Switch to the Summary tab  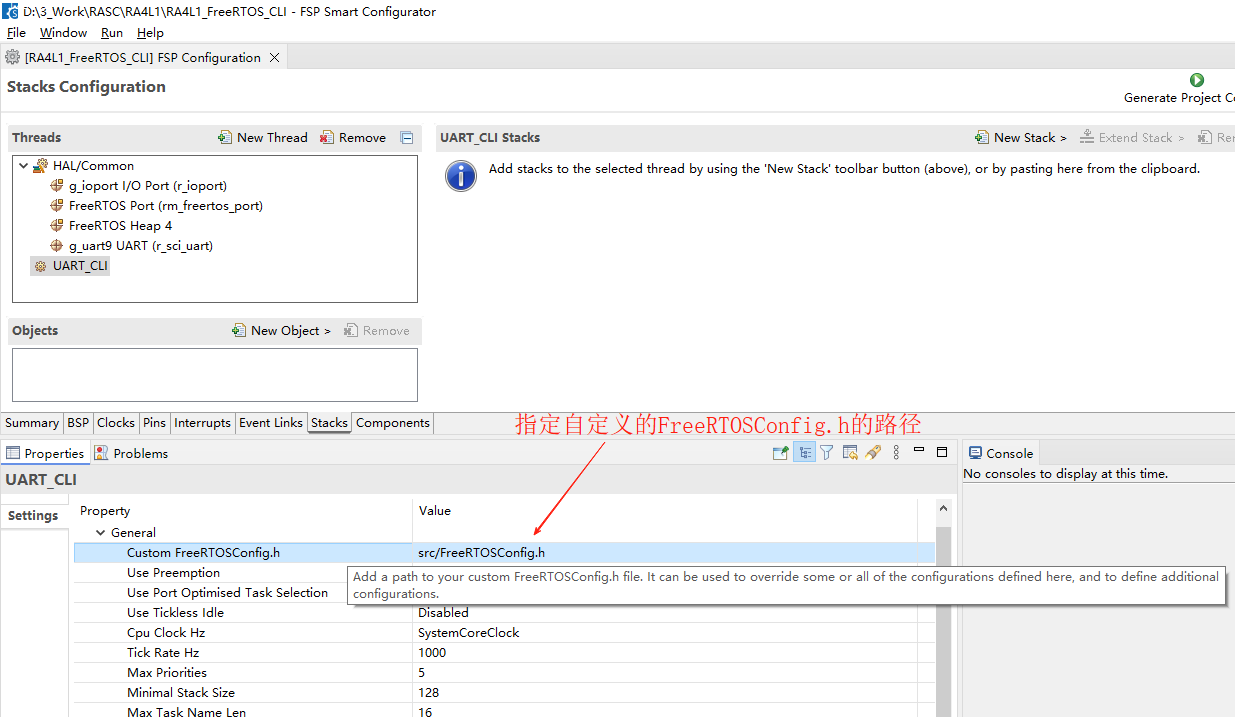coord(32,423)
